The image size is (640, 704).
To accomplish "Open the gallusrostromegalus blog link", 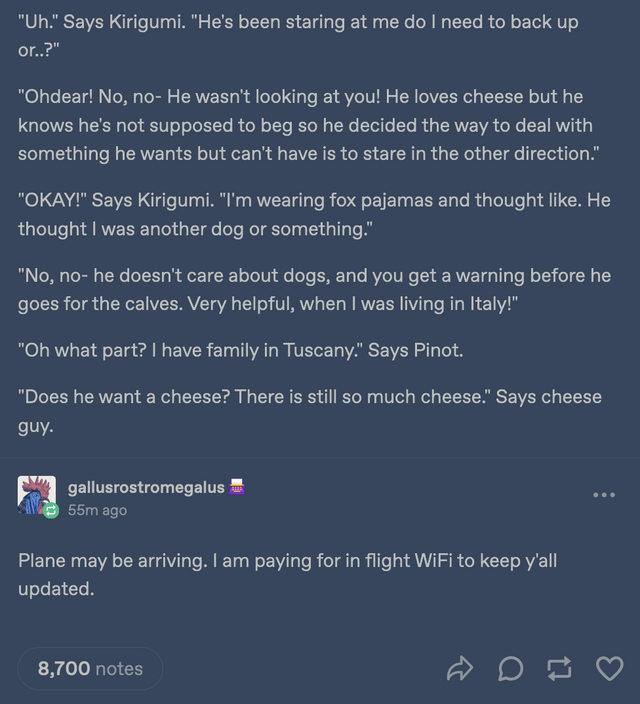I will pyautogui.click(x=146, y=487).
